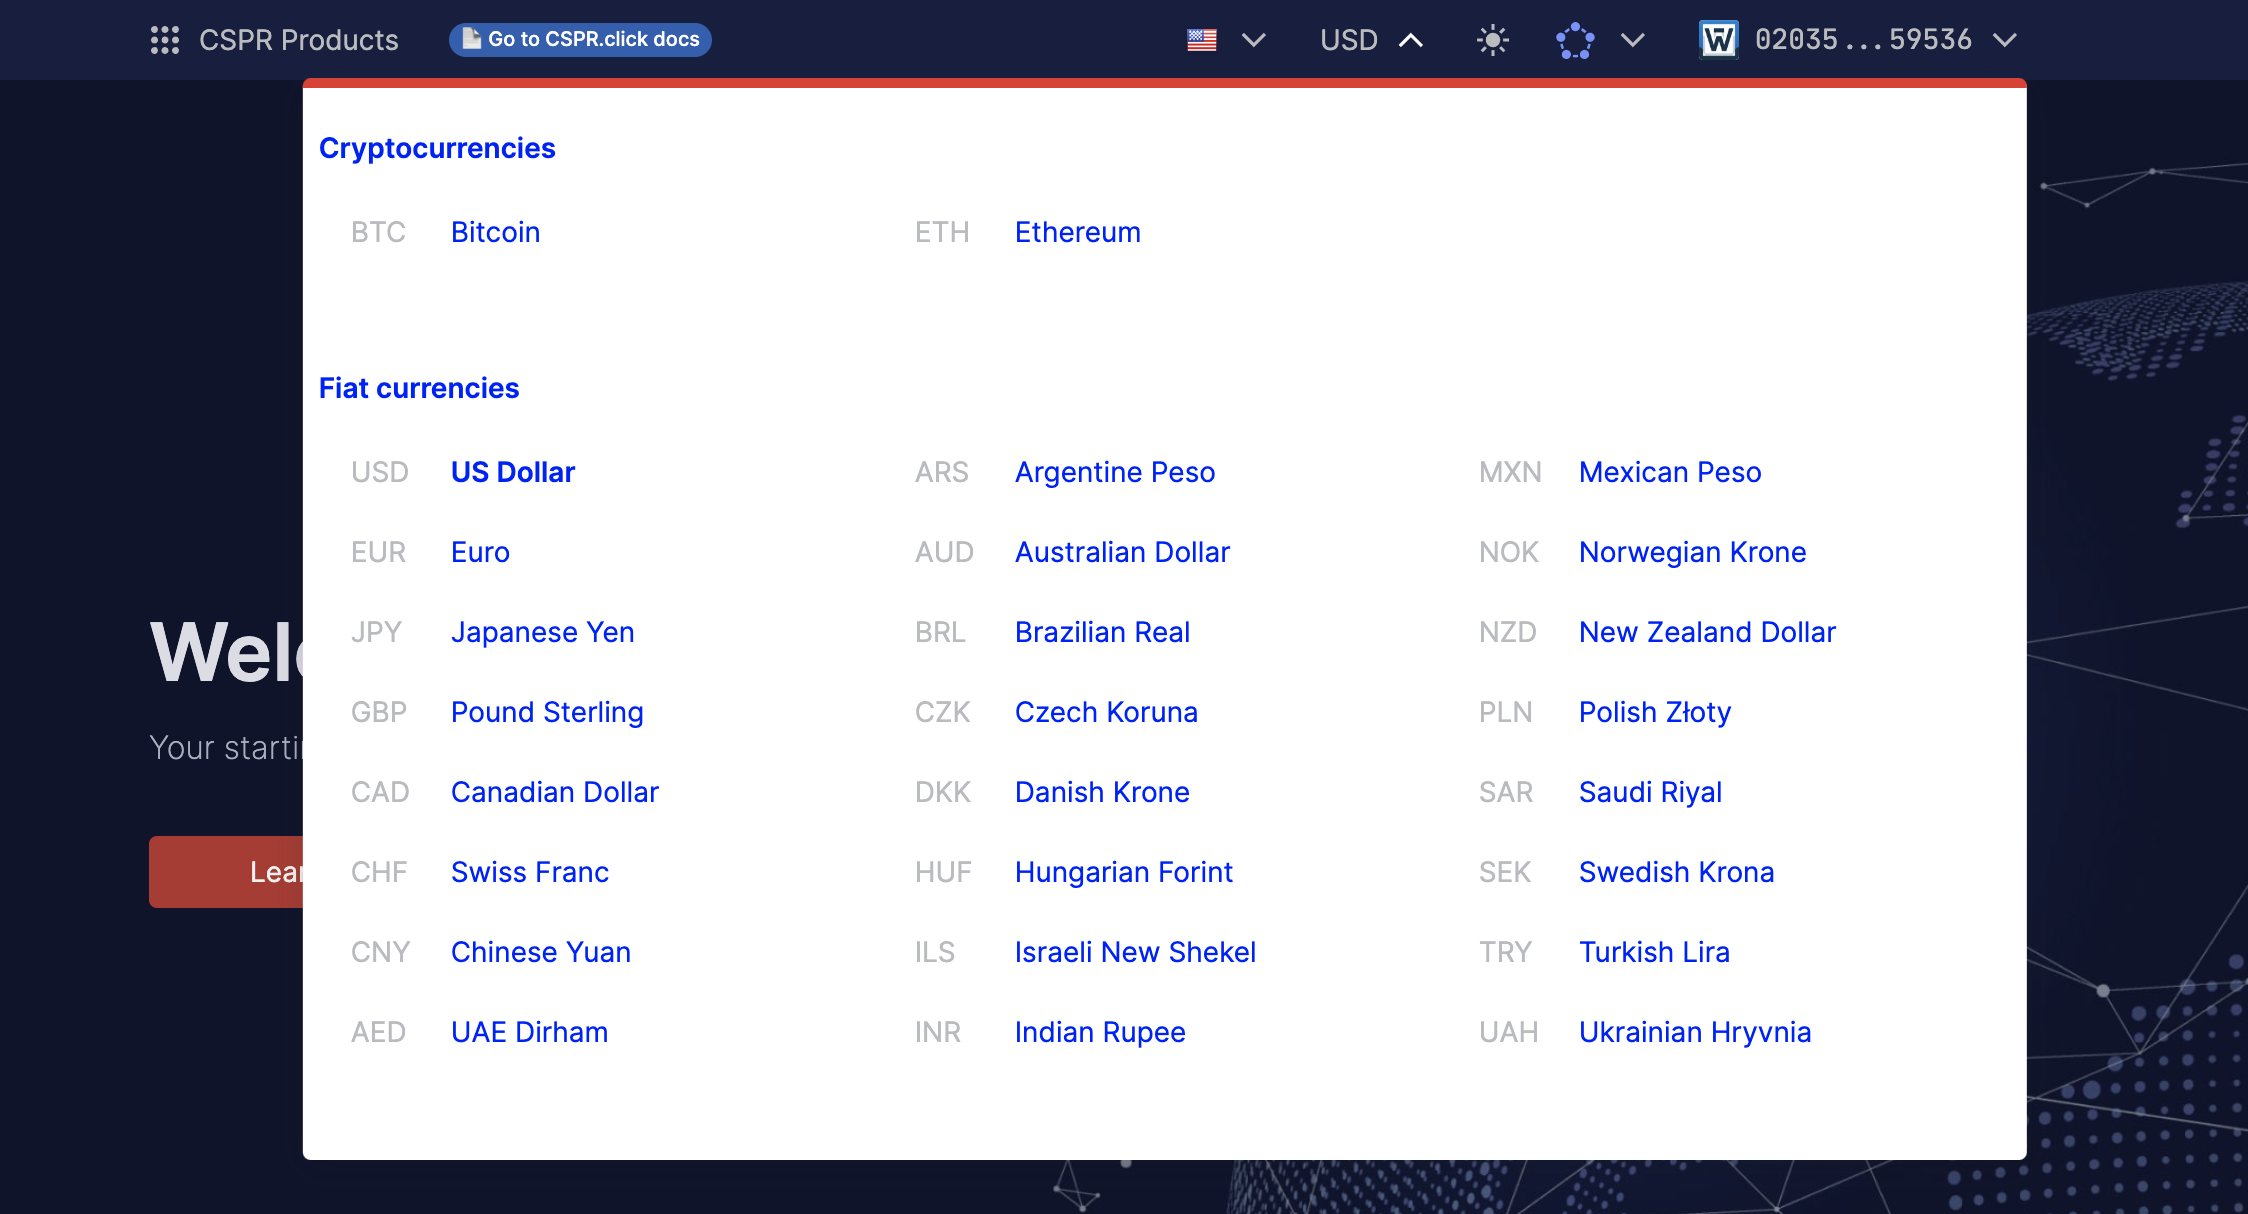2248x1214 pixels.
Task: Select Ukrainian Hryvnia option
Action: pos(1694,1032)
